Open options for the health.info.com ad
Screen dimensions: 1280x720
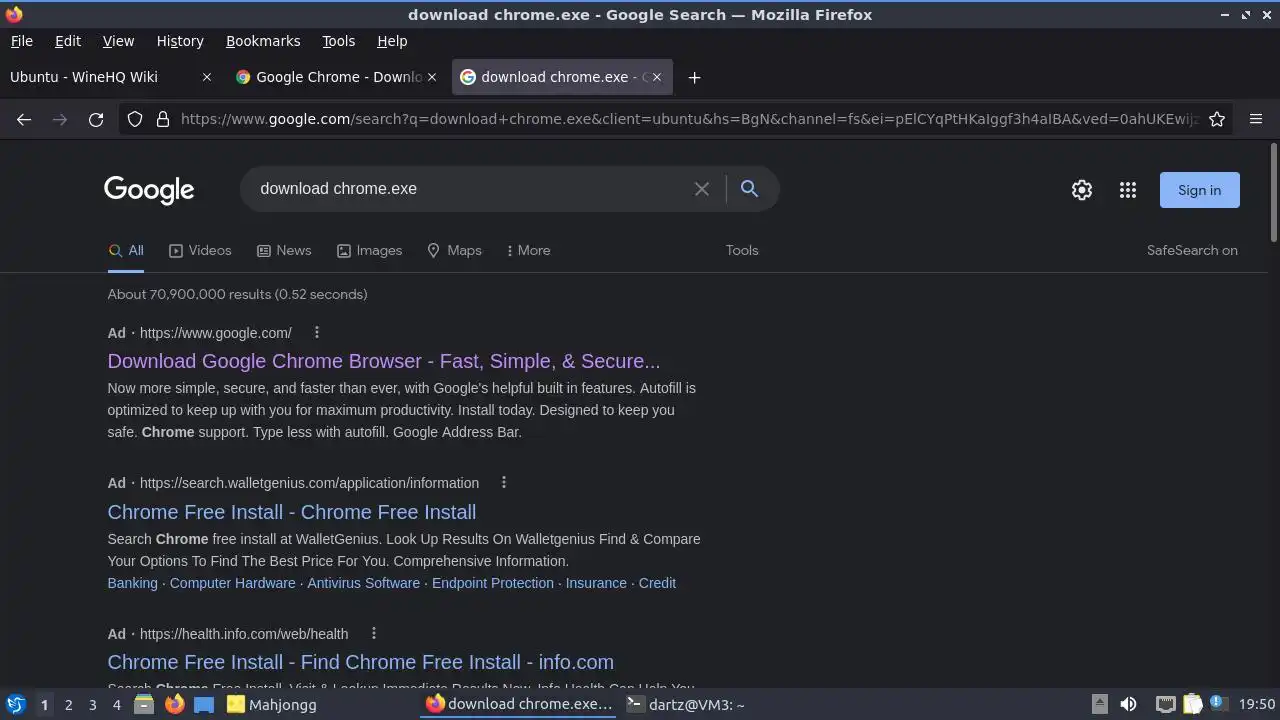(x=373, y=633)
